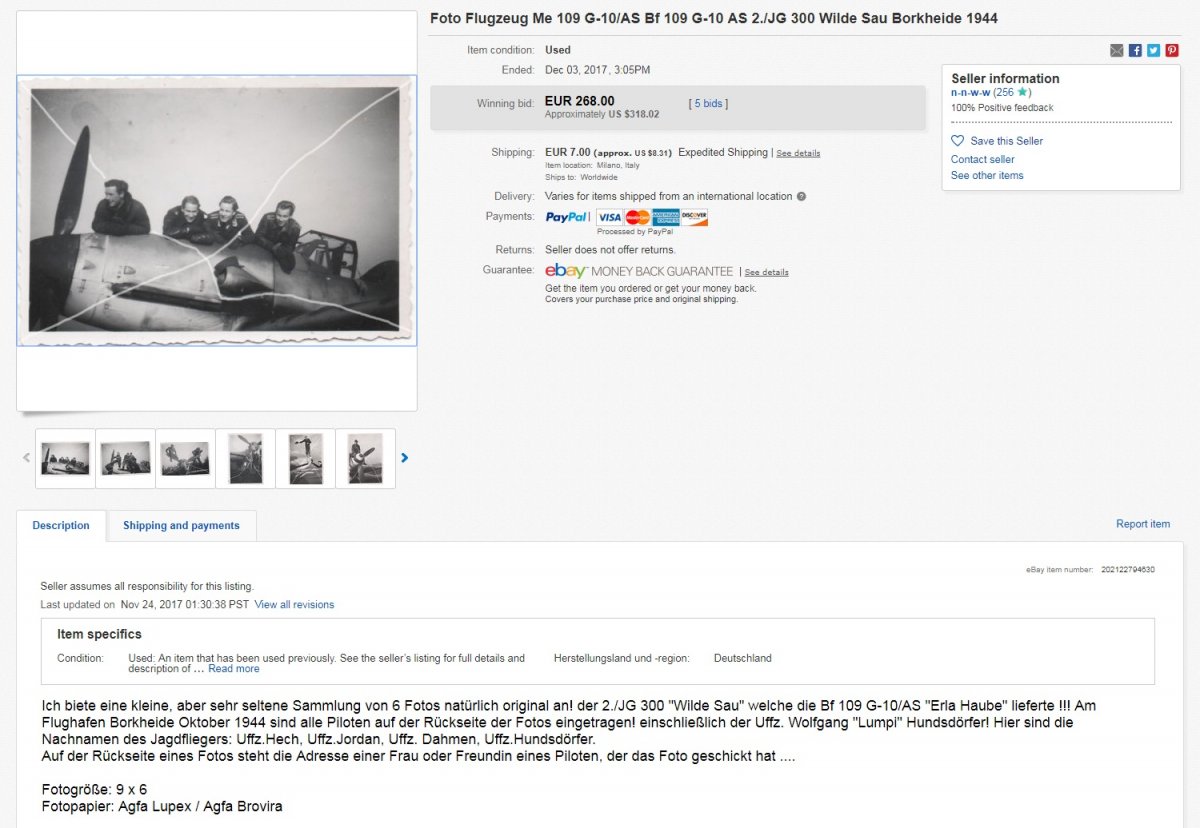Viewport: 1200px width, 828px height.
Task: Share listing via email icon
Action: 1117,51
